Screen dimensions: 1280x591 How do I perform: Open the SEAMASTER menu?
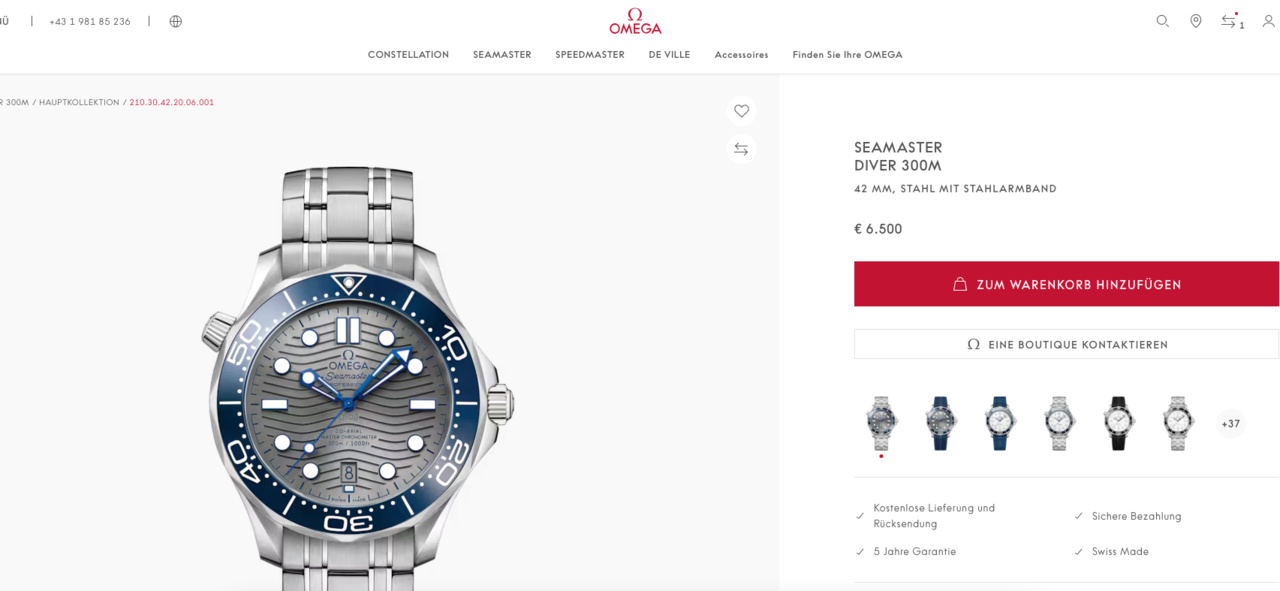(502, 55)
